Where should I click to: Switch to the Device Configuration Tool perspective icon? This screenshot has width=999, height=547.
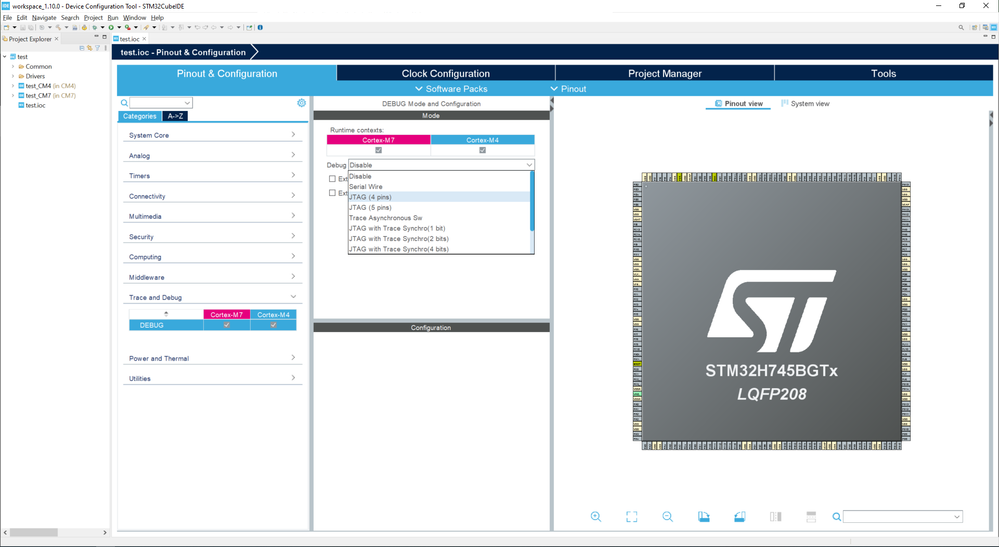pyautogui.click(x=994, y=27)
